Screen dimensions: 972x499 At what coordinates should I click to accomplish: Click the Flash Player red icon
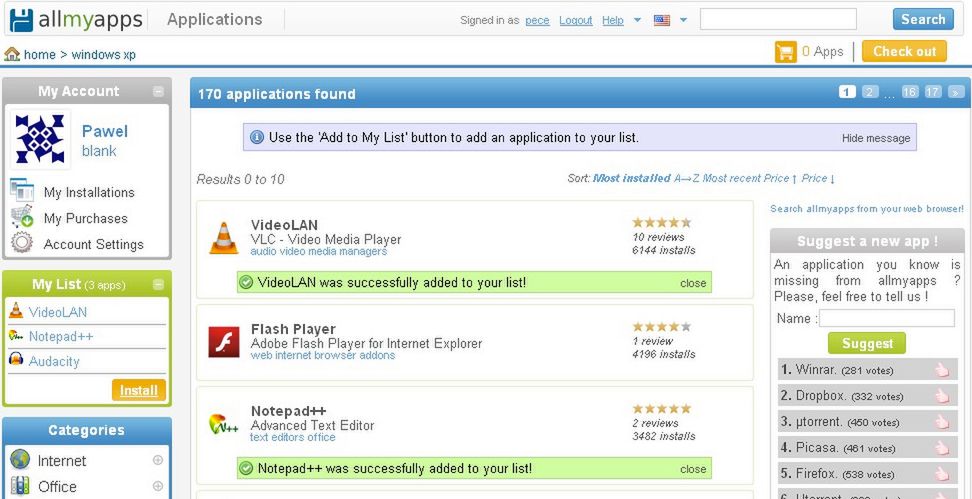coord(224,342)
